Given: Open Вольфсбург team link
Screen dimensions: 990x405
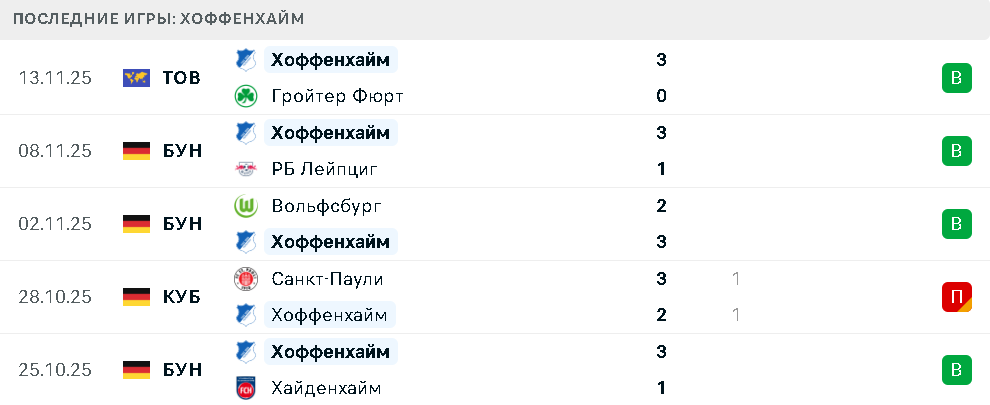Looking at the screenshot, I should point(326,206).
